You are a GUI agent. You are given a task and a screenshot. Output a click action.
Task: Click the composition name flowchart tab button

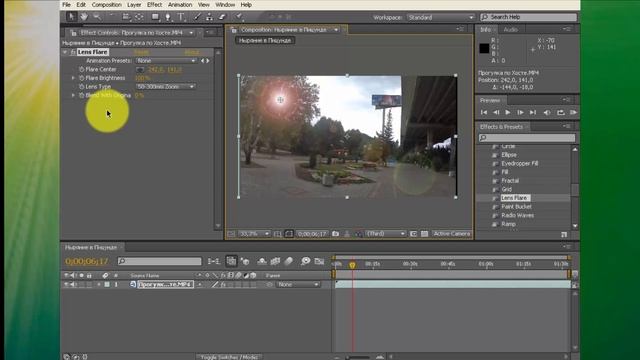pyautogui.click(x=265, y=40)
